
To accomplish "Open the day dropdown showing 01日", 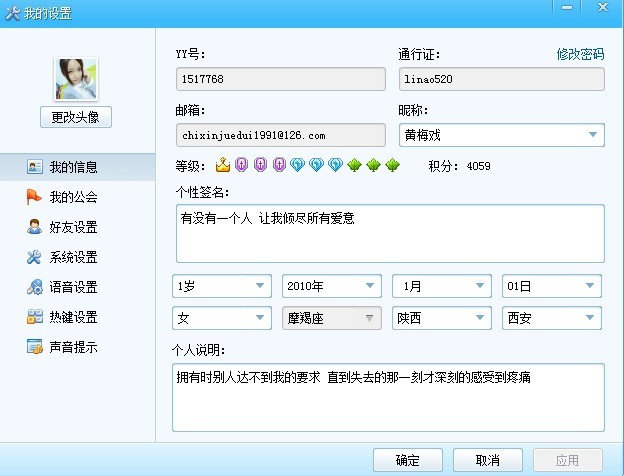I will point(552,286).
